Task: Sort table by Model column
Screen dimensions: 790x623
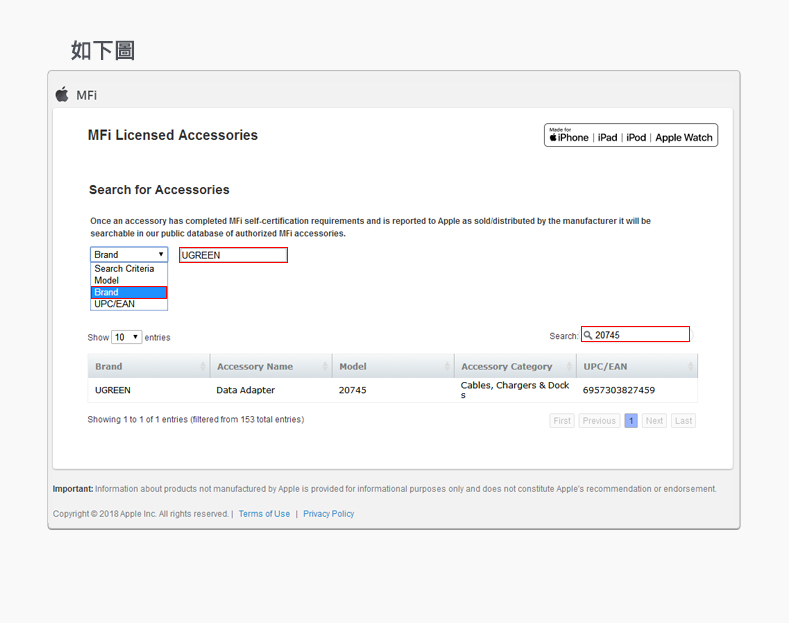Action: 392,367
